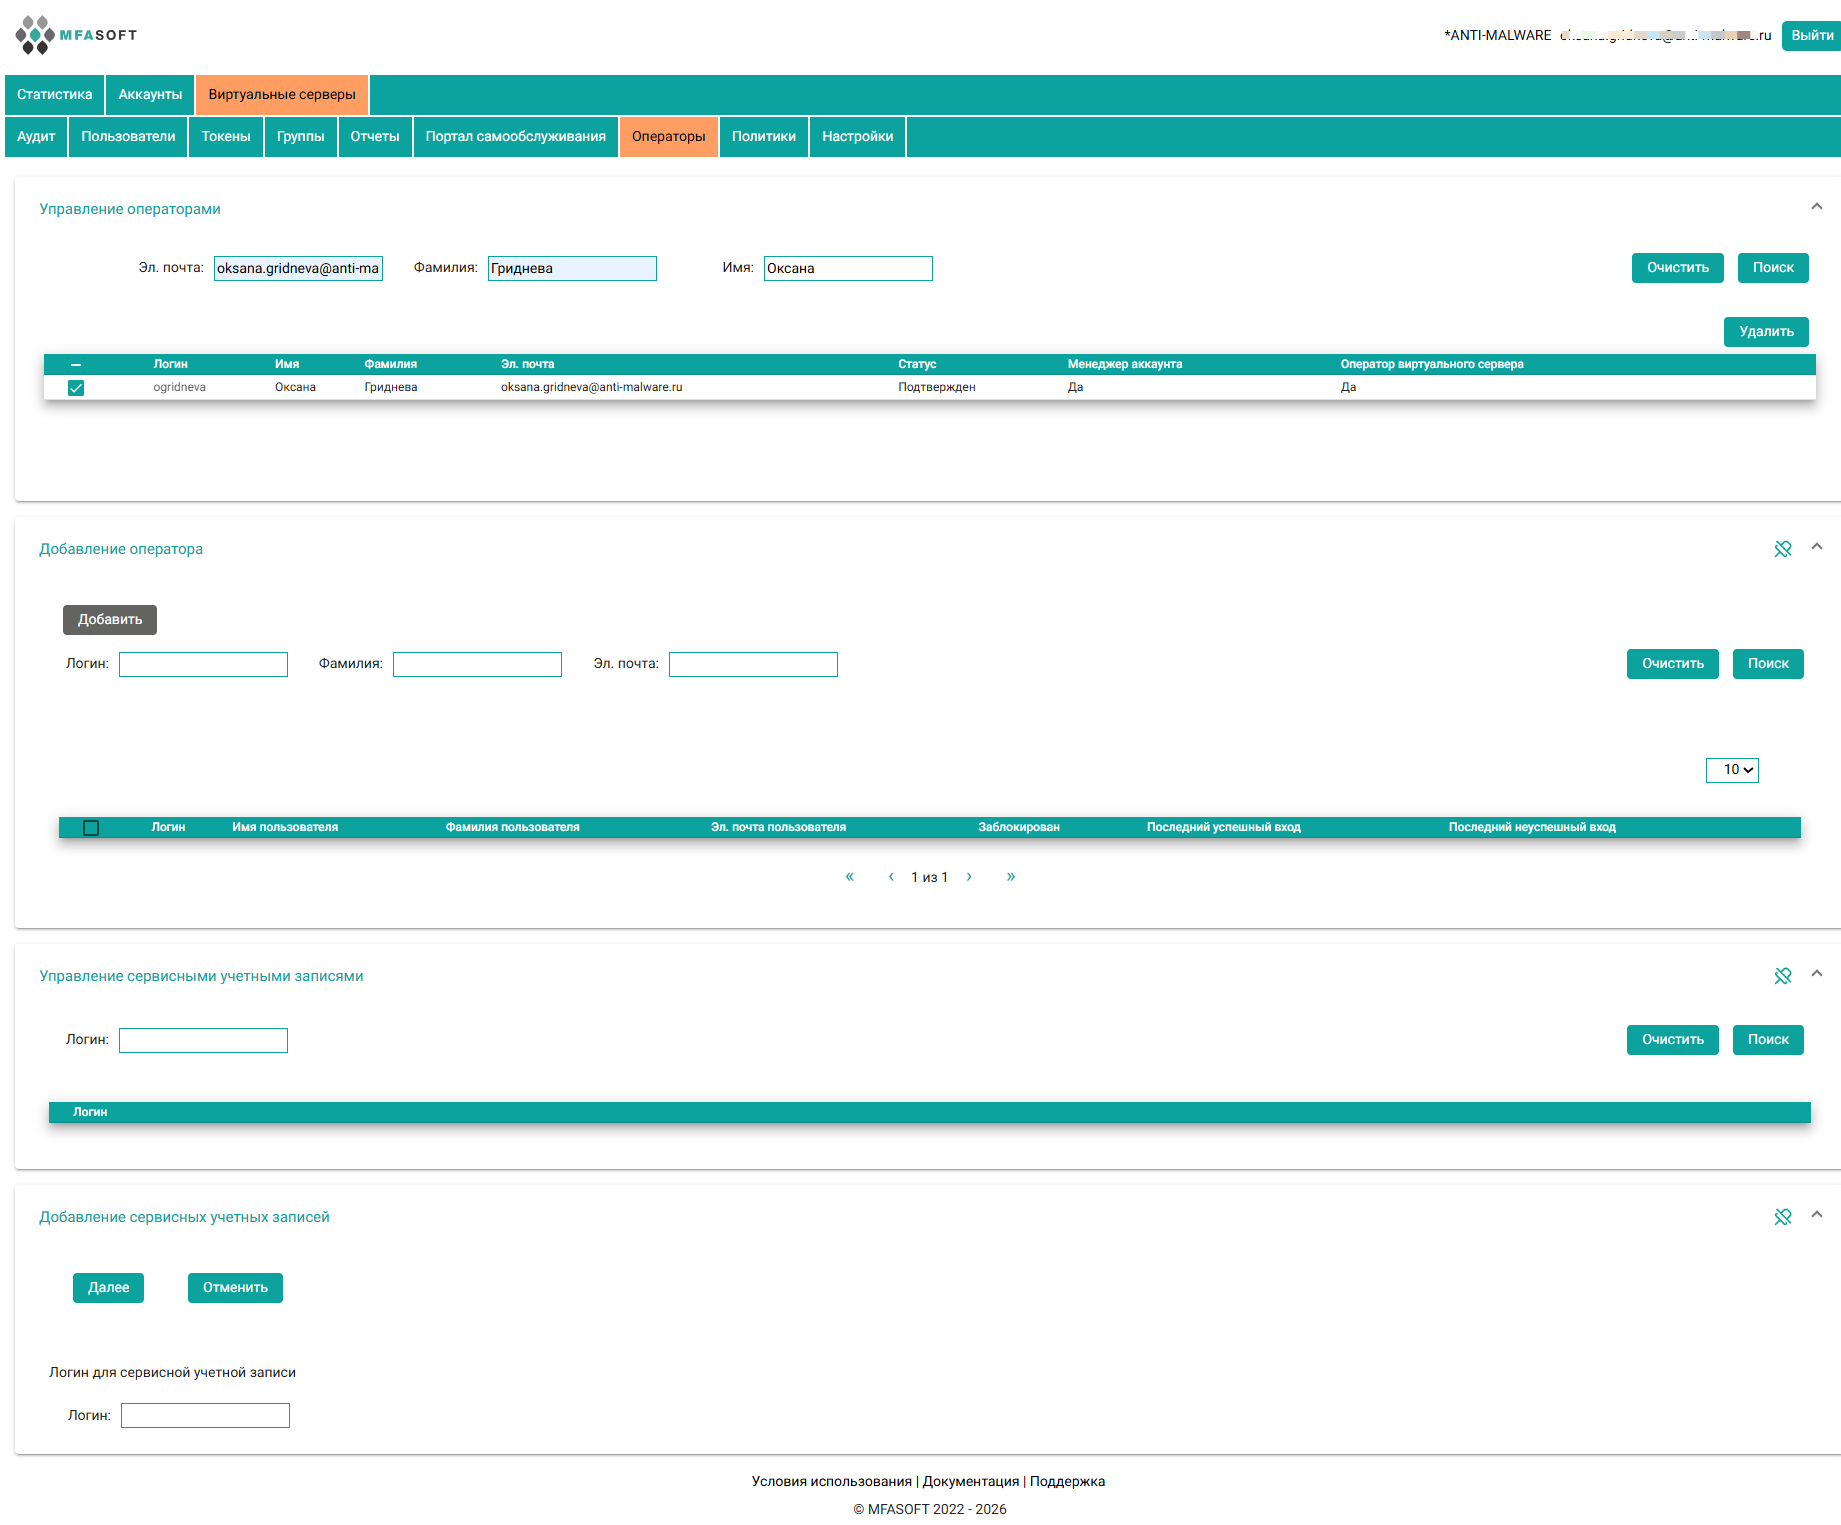Click Поиск in Управление операторами
This screenshot has height=1525, width=1841.
pos(1773,268)
